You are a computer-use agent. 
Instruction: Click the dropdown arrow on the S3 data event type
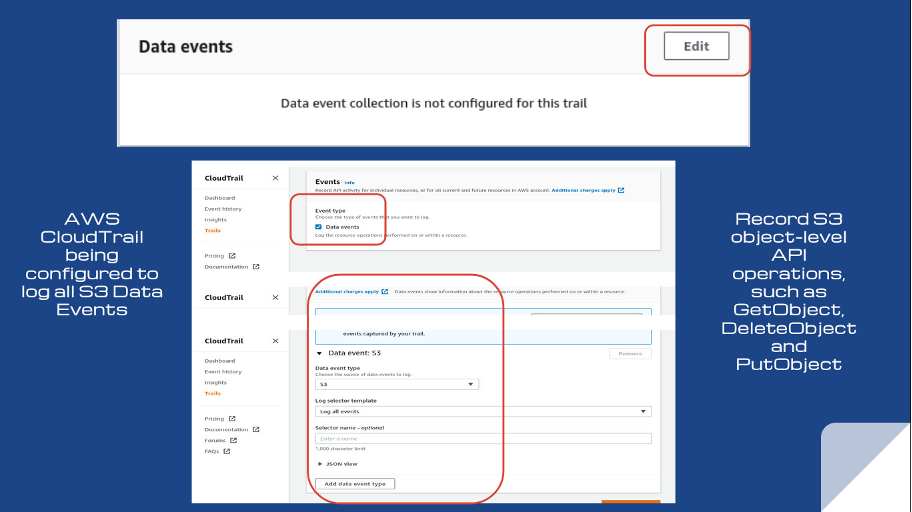[x=470, y=384]
